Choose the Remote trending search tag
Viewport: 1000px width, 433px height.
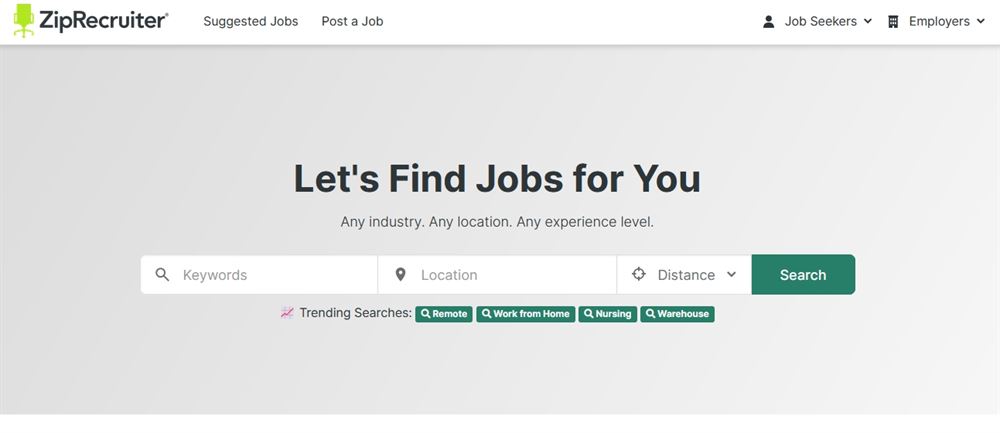tap(444, 314)
